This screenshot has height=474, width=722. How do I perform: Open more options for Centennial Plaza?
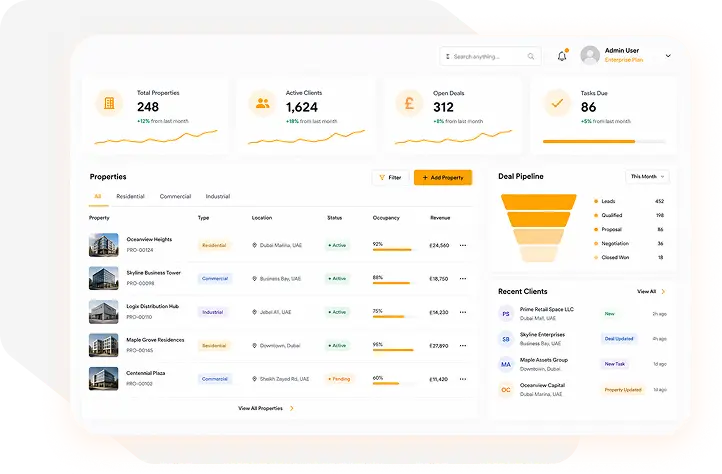click(x=463, y=379)
